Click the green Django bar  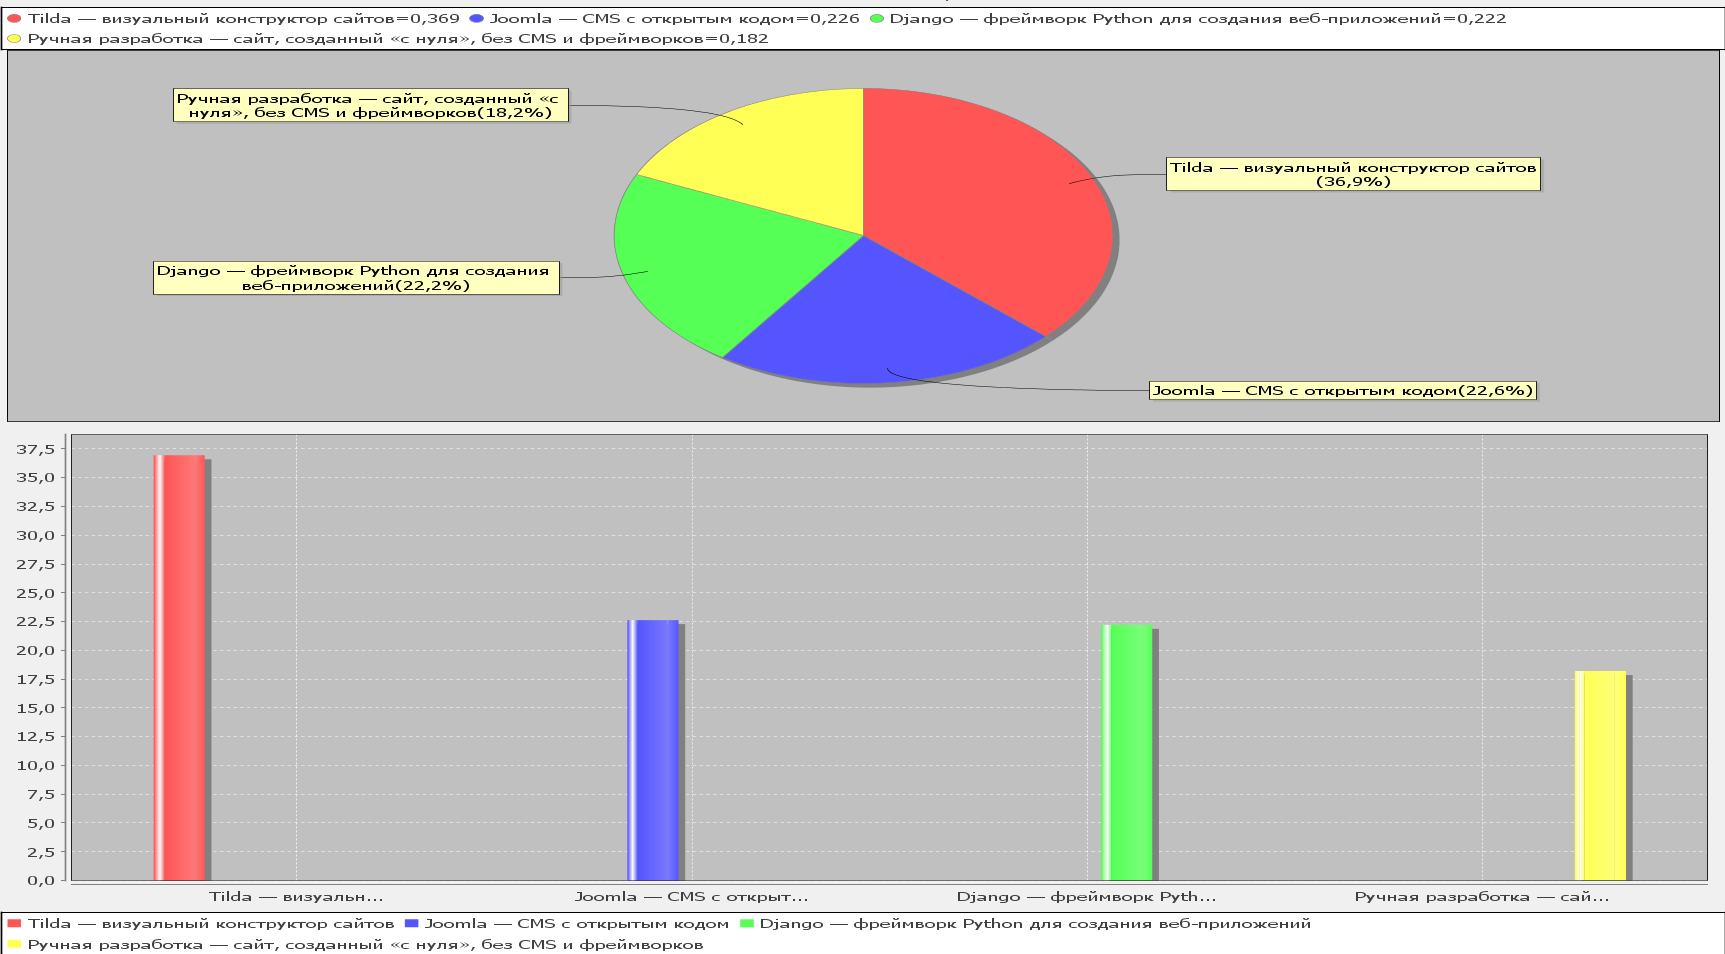click(x=1127, y=753)
